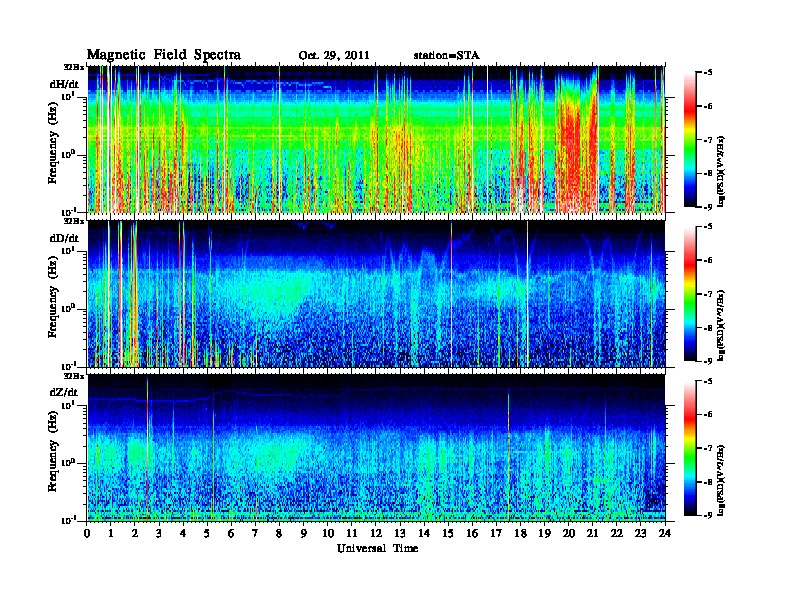
Task: Select the dD/dt panel label
Action: pos(64,238)
